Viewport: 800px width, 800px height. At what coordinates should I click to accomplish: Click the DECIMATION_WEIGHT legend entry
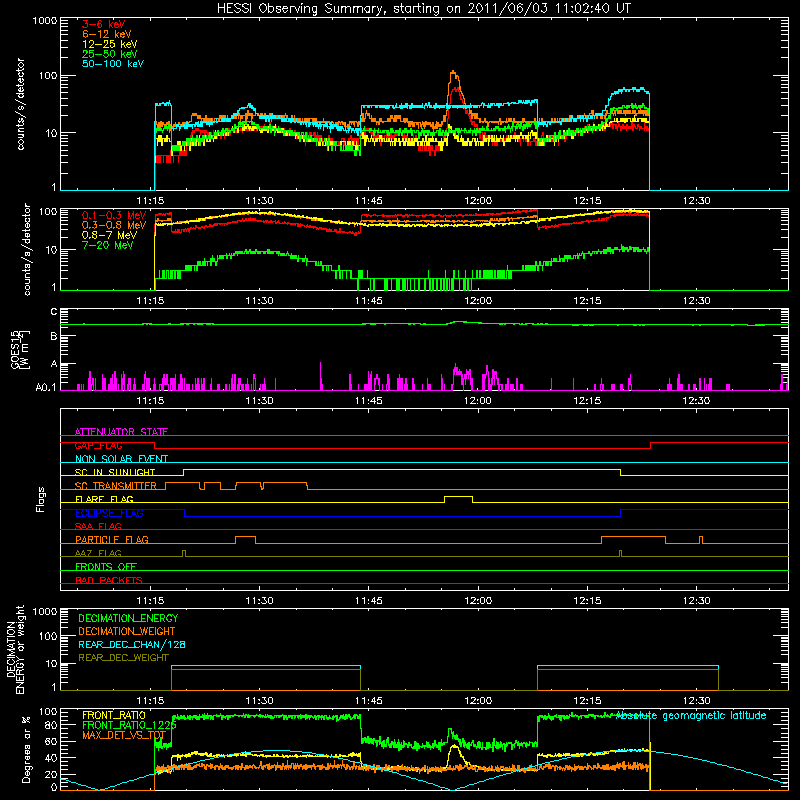coord(127,631)
